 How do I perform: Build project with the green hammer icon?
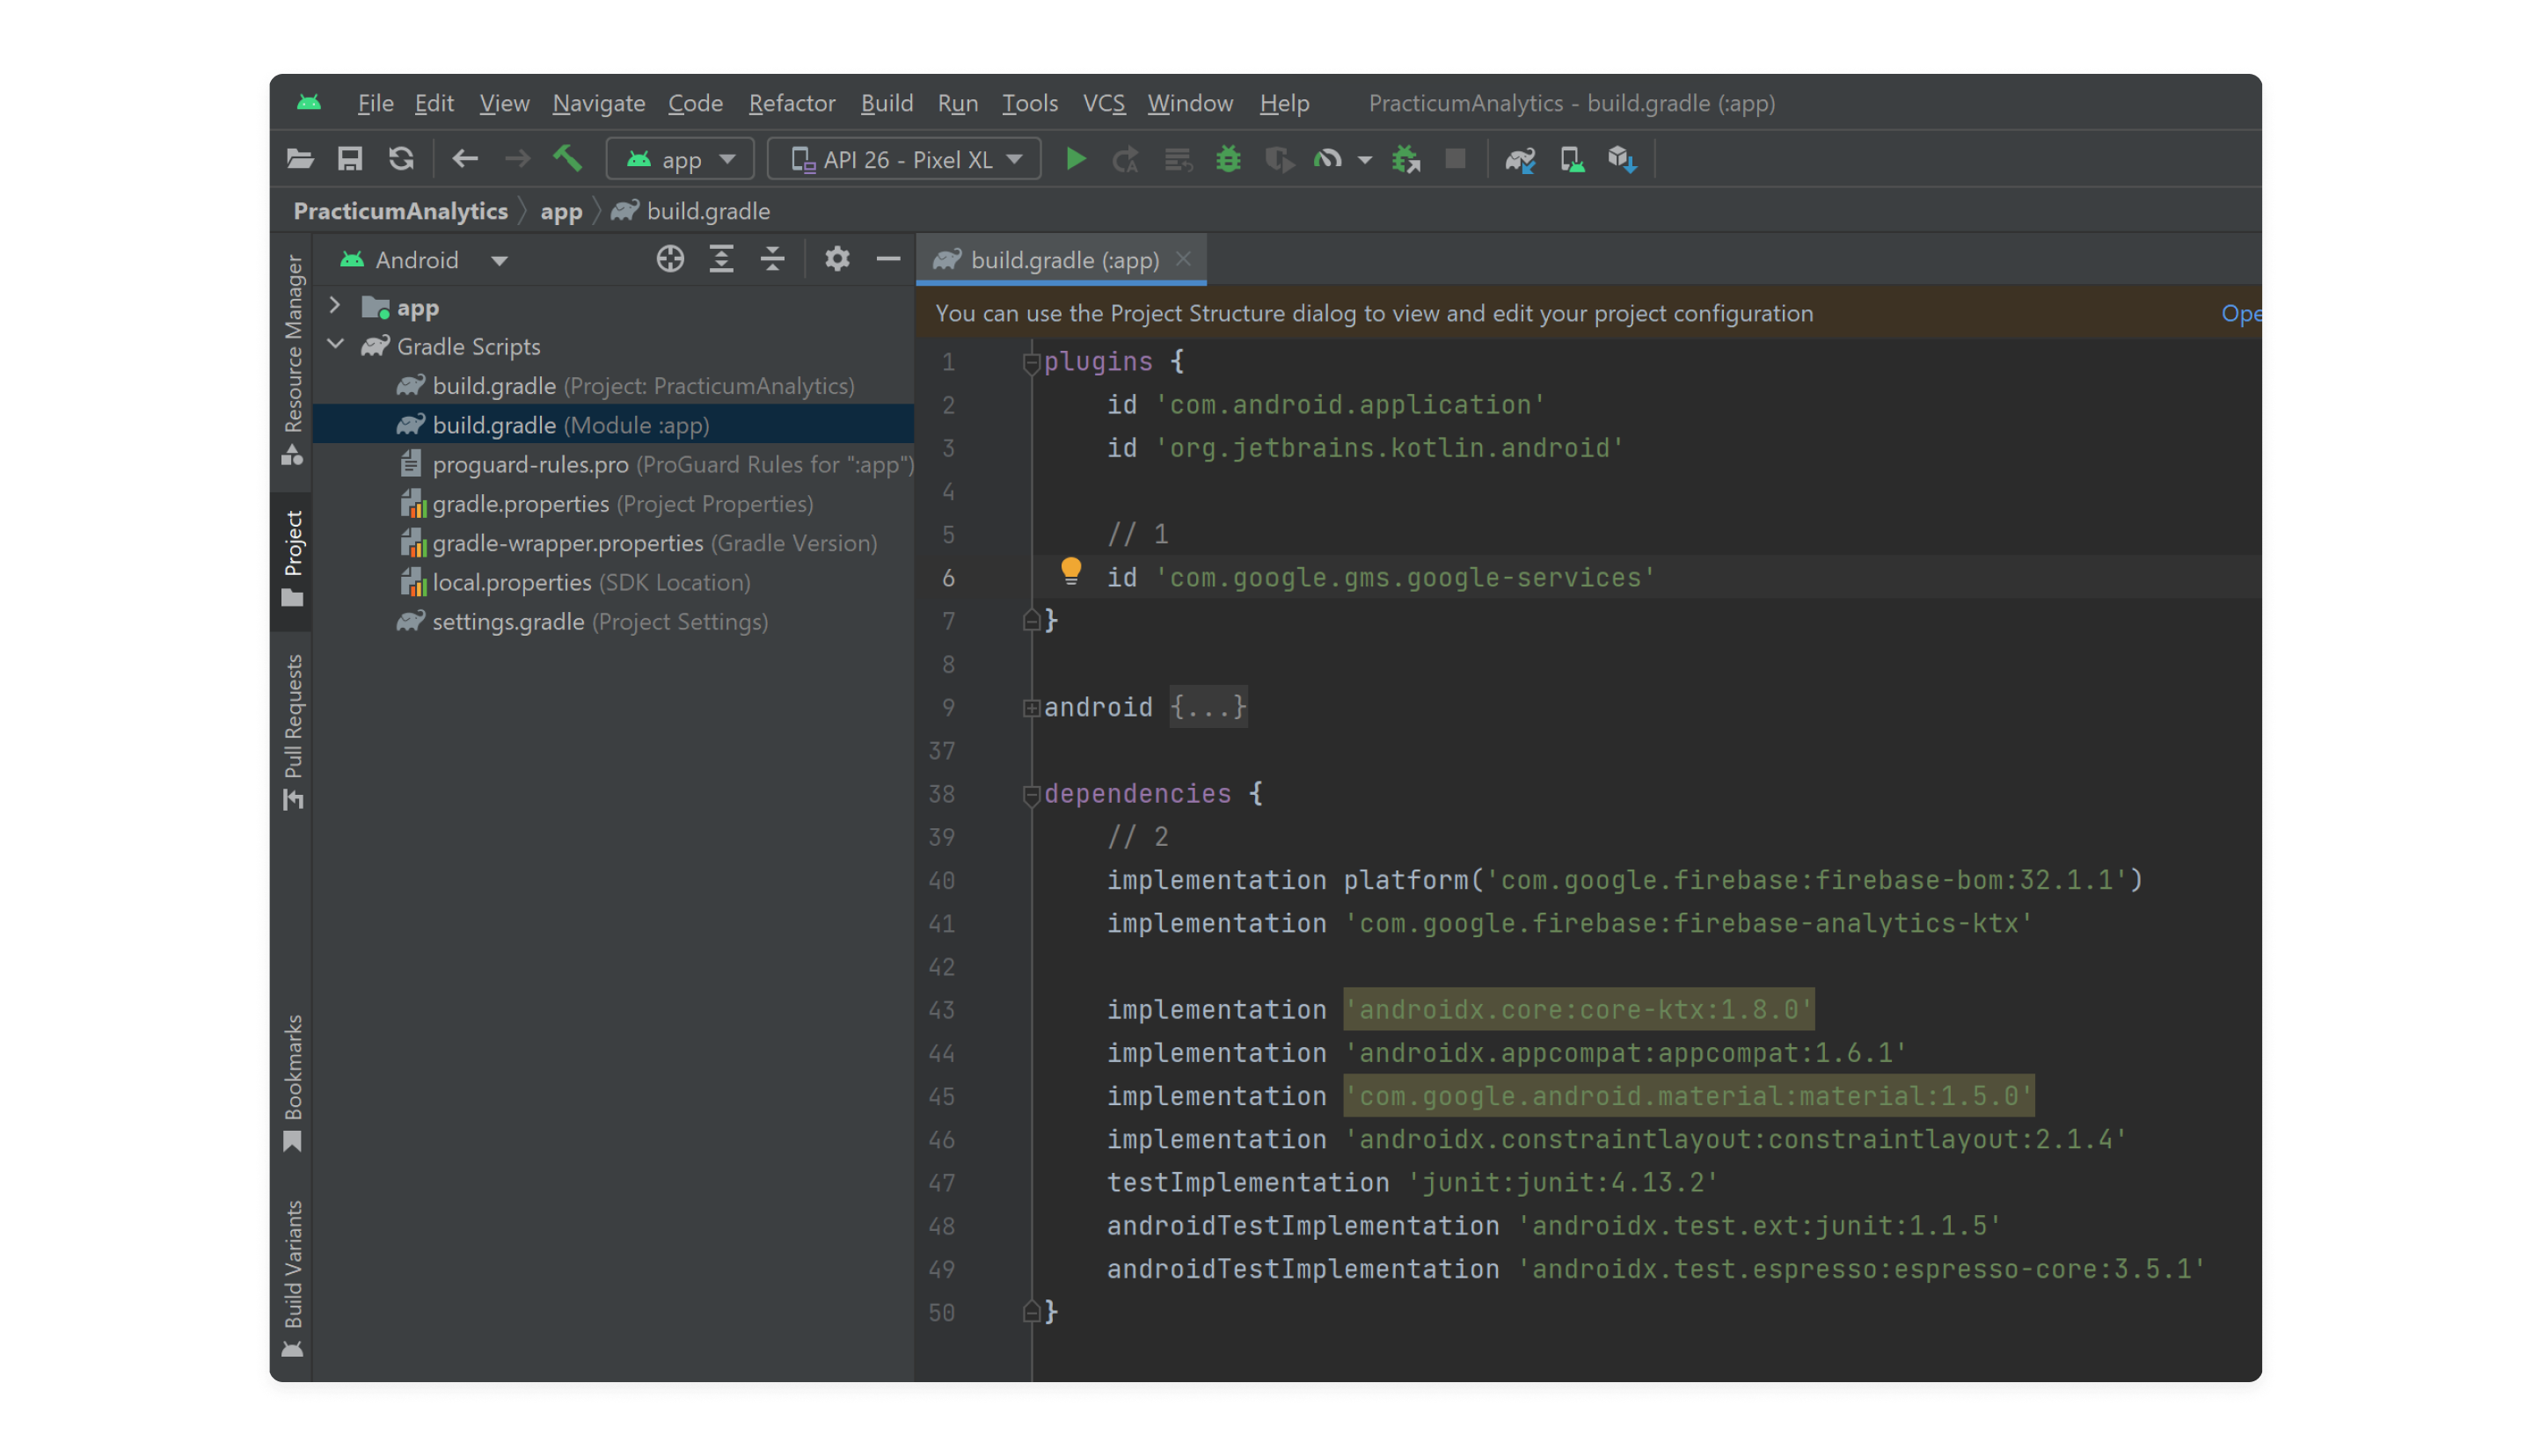pos(568,159)
